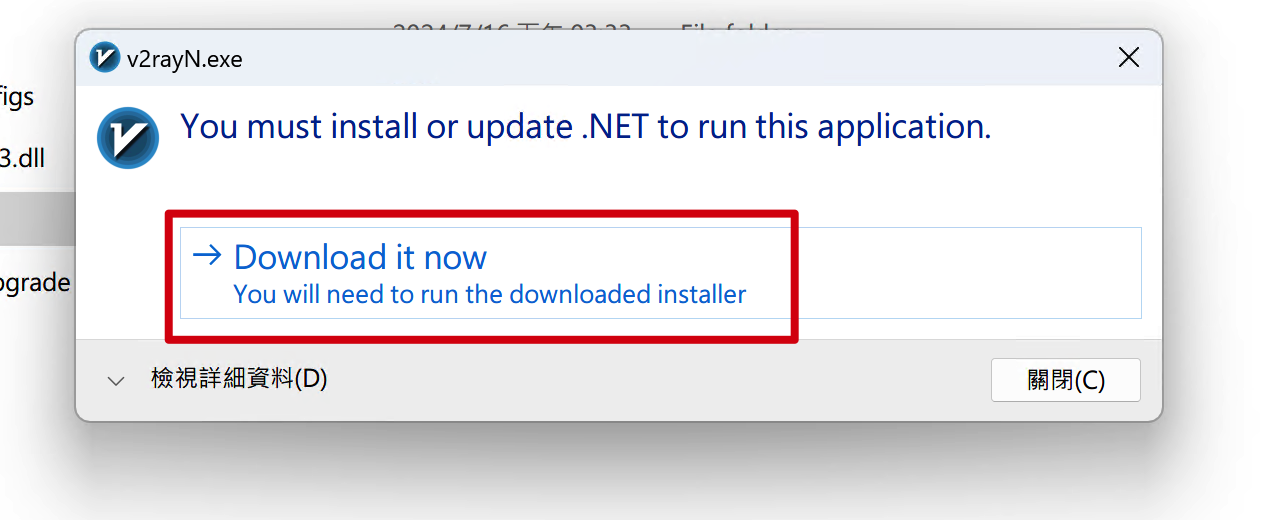Click empty footer area left of 關閉 button
Viewport: 1272px width, 520px height.
pos(650,380)
